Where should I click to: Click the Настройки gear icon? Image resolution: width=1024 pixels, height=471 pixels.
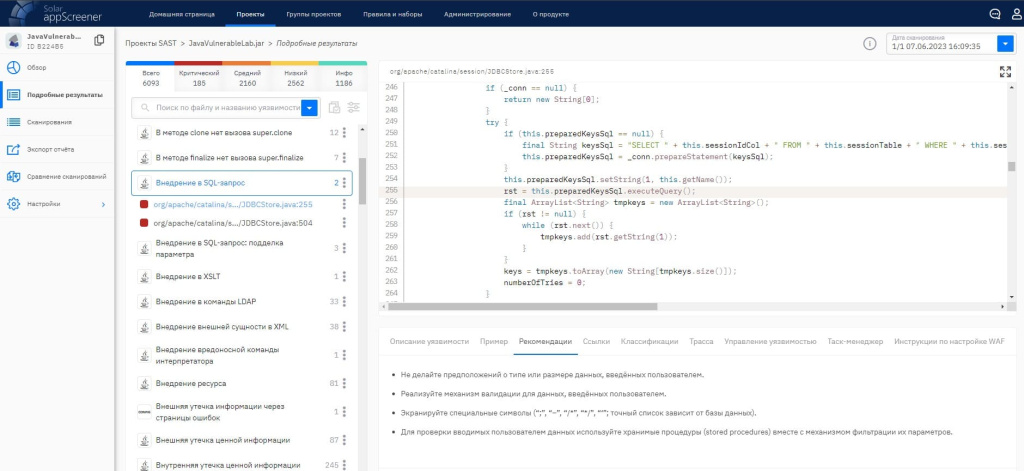13,204
